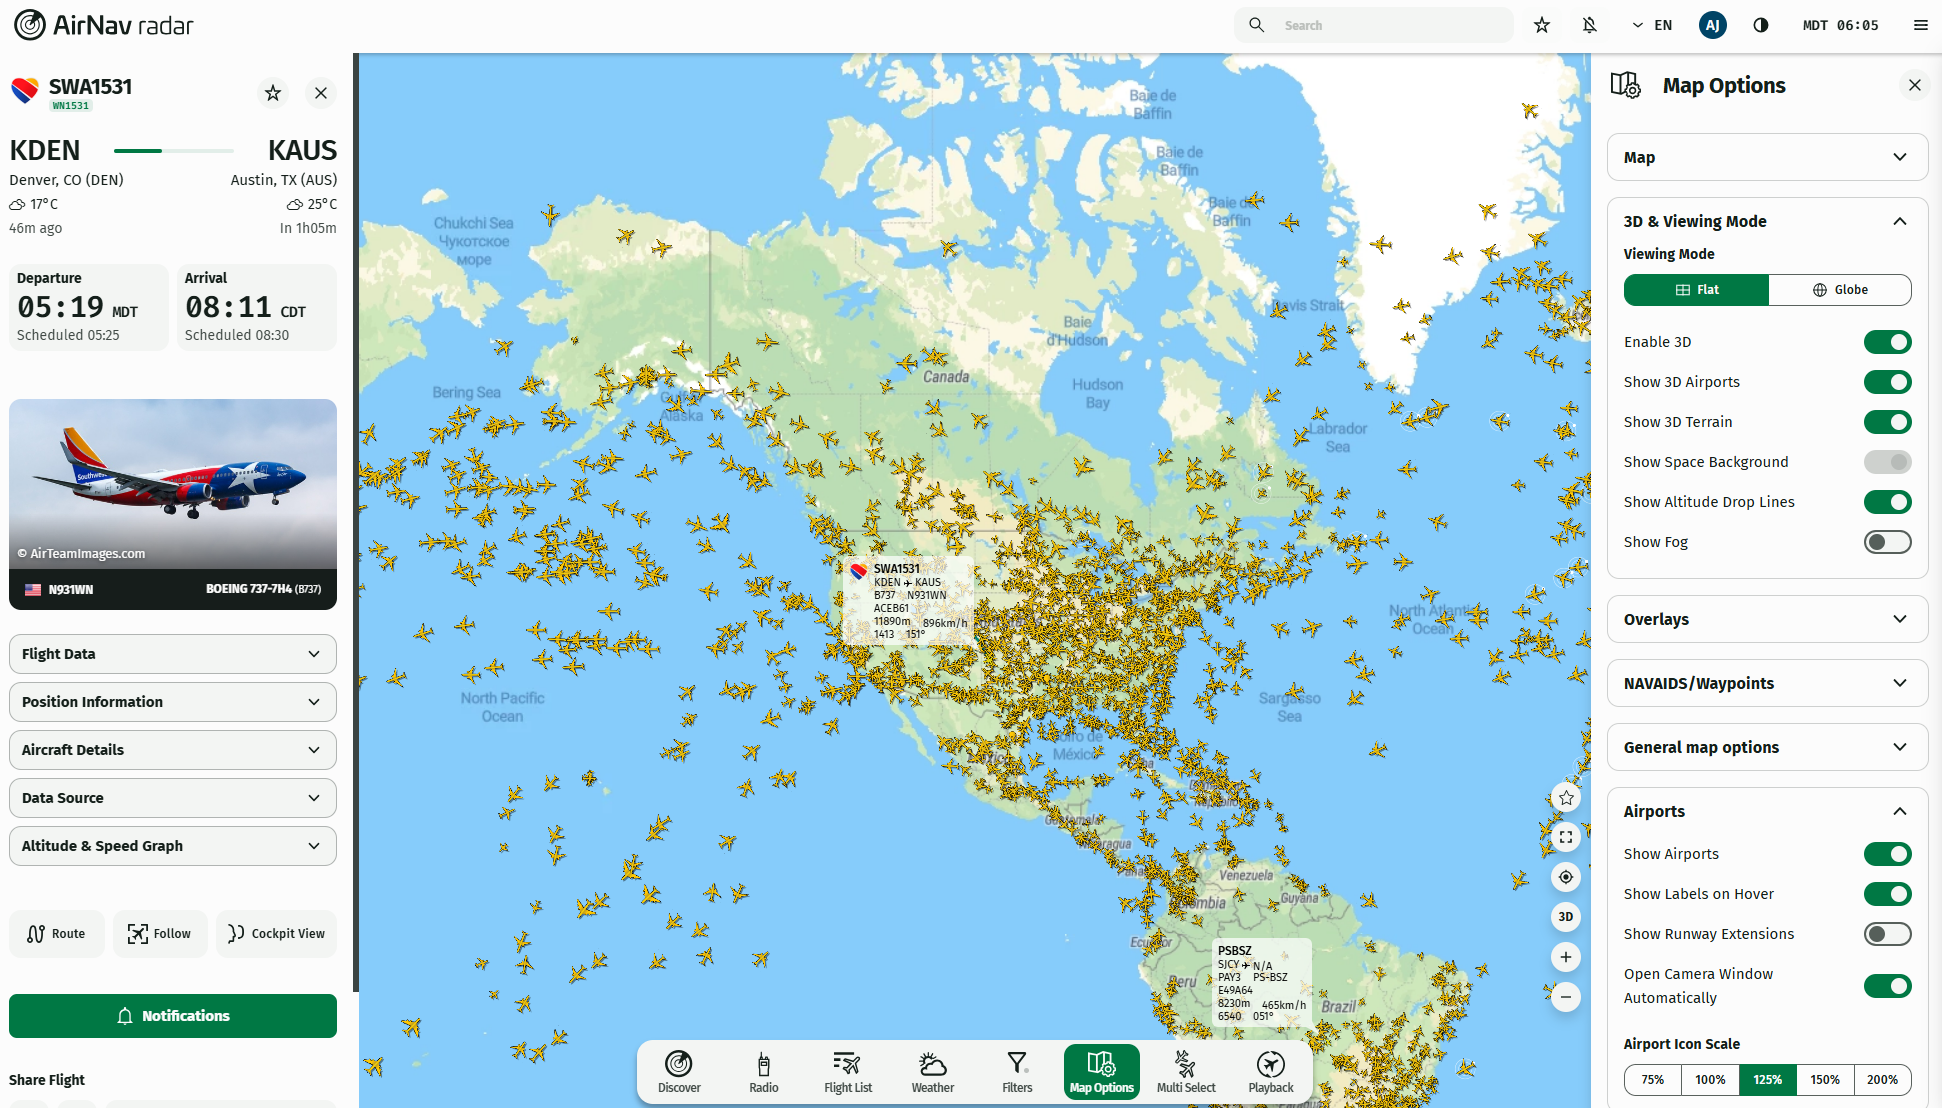Toggle fullscreen map button
This screenshot has height=1108, width=1942.
click(1566, 837)
